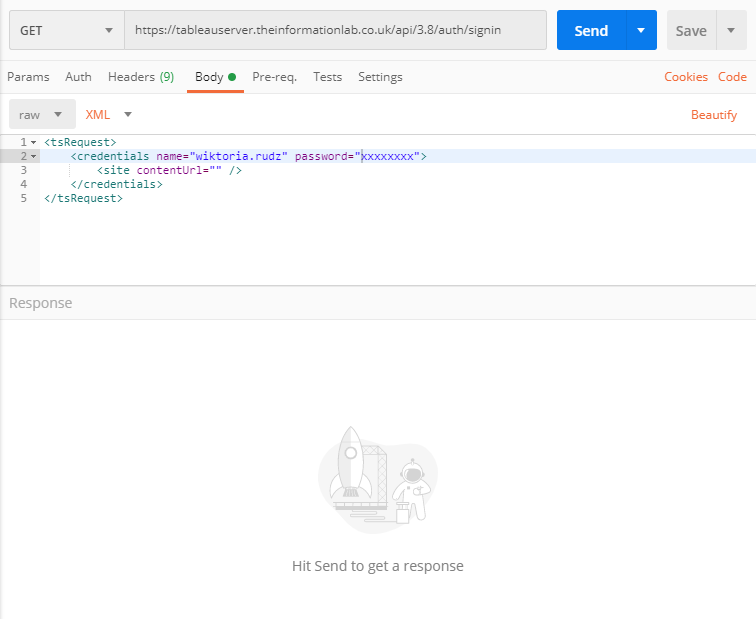Switch to the Tests tab
The height and width of the screenshot is (619, 756).
pyautogui.click(x=327, y=77)
